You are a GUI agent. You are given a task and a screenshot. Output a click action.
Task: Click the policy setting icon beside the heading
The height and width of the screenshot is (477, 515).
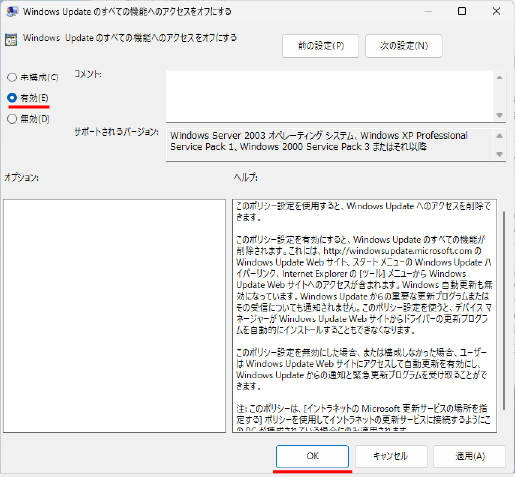coord(11,40)
